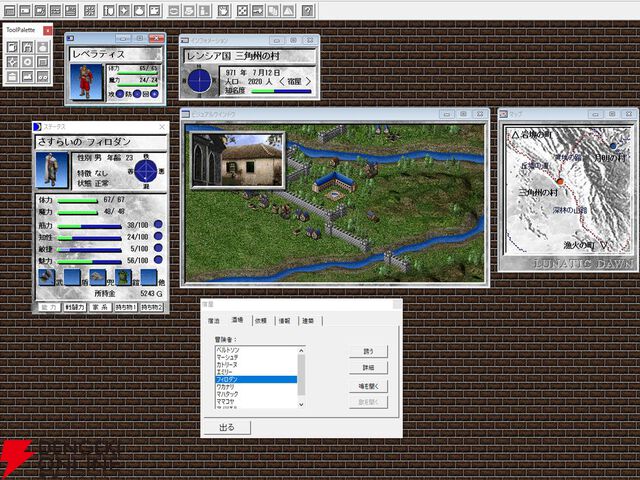The width and height of the screenshot is (640, 480).
Task: Click left arrow beside 宿屋 location
Action: coord(280,81)
